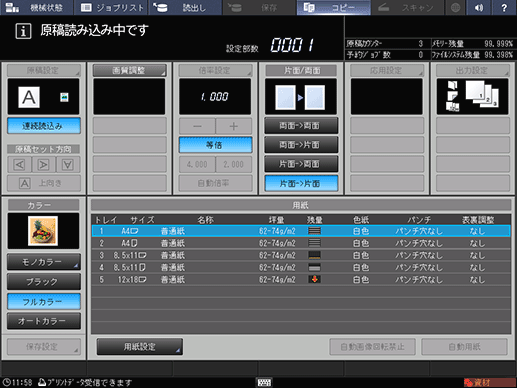Toggle 連続読込み continuous scan

(44, 126)
